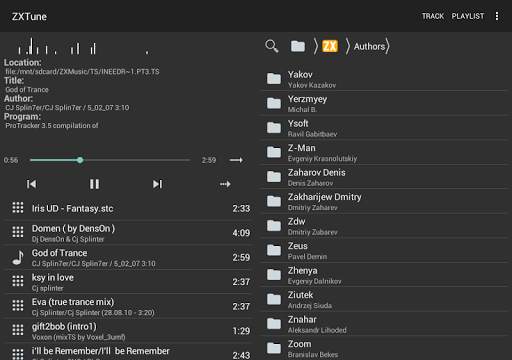Viewport: 512px width, 360px height.
Task: Click the 0:56 elapsed time label
Action: [11, 160]
